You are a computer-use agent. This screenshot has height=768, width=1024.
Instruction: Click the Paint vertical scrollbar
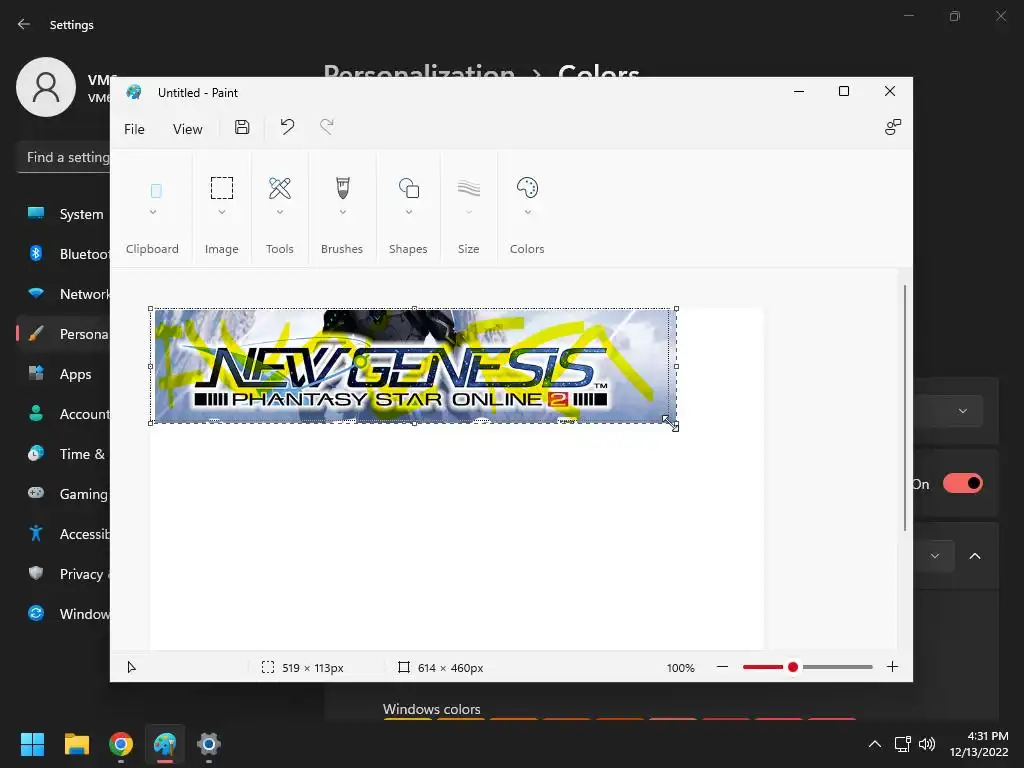[904, 408]
